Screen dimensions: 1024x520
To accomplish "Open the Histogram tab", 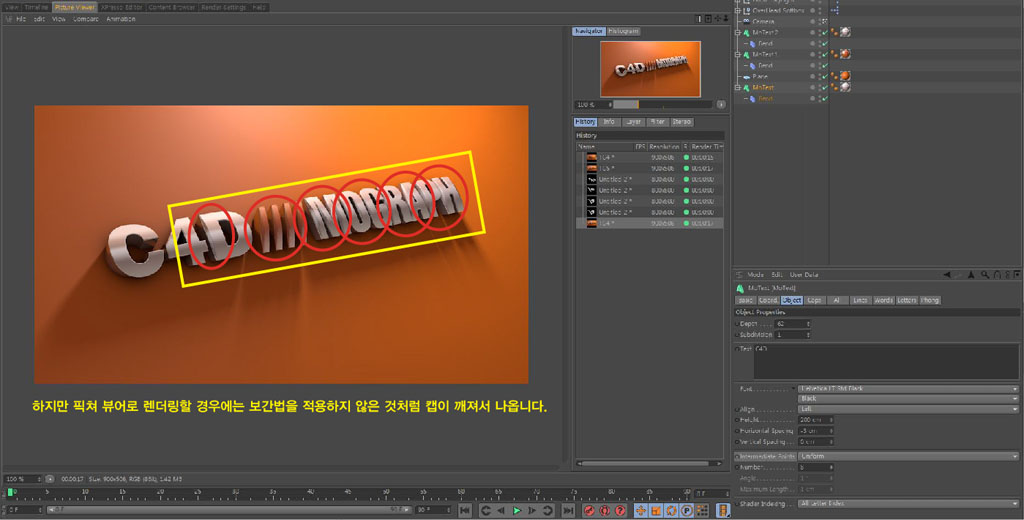I will point(623,31).
